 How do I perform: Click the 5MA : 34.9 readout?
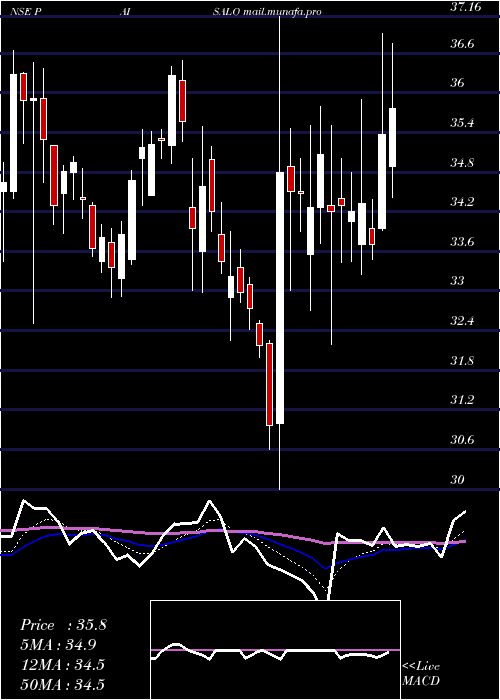(58, 645)
